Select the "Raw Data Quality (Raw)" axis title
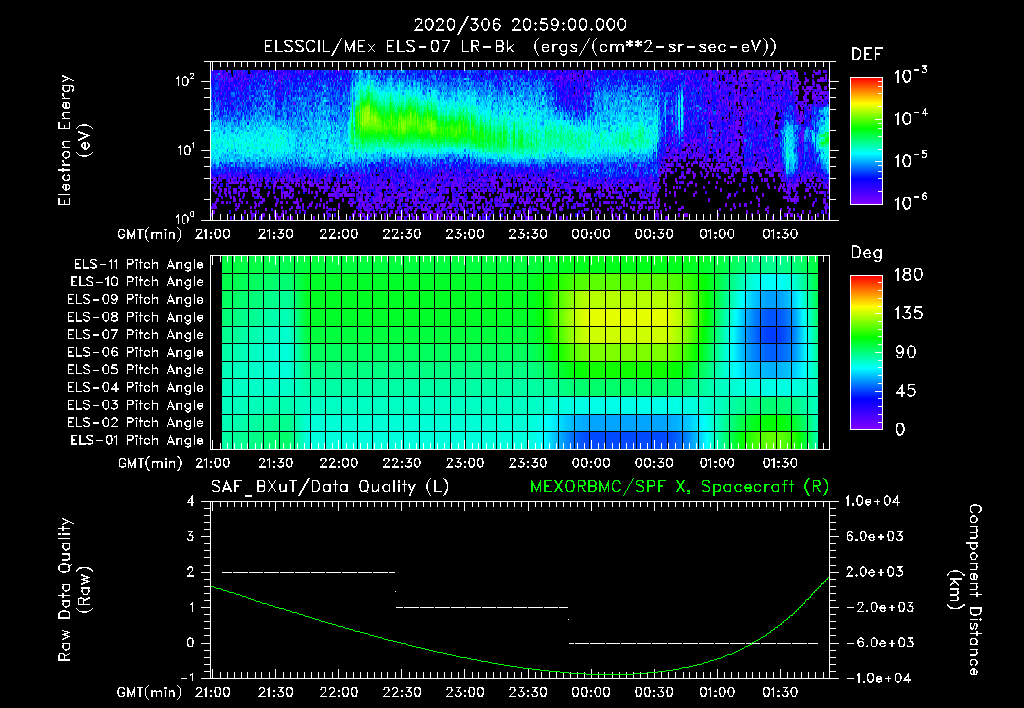Screen dimensions: 1024x708 pyautogui.click(x=74, y=590)
